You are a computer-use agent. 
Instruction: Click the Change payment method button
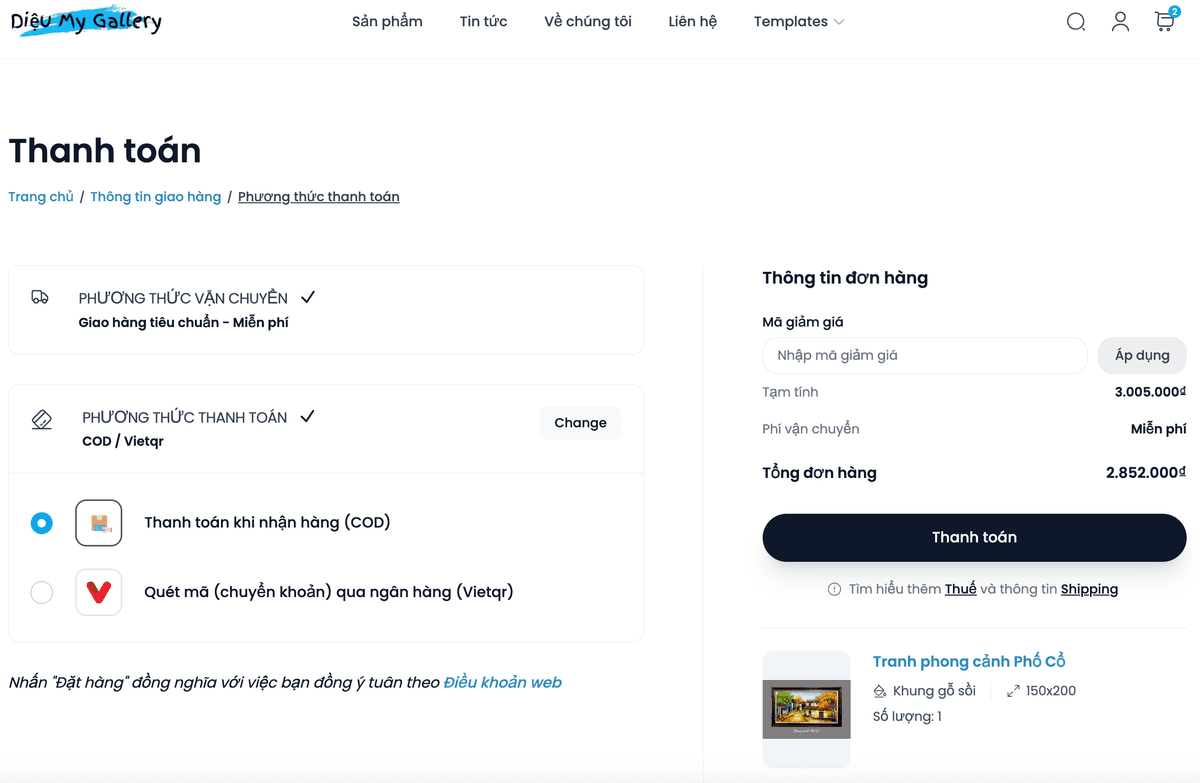(580, 423)
